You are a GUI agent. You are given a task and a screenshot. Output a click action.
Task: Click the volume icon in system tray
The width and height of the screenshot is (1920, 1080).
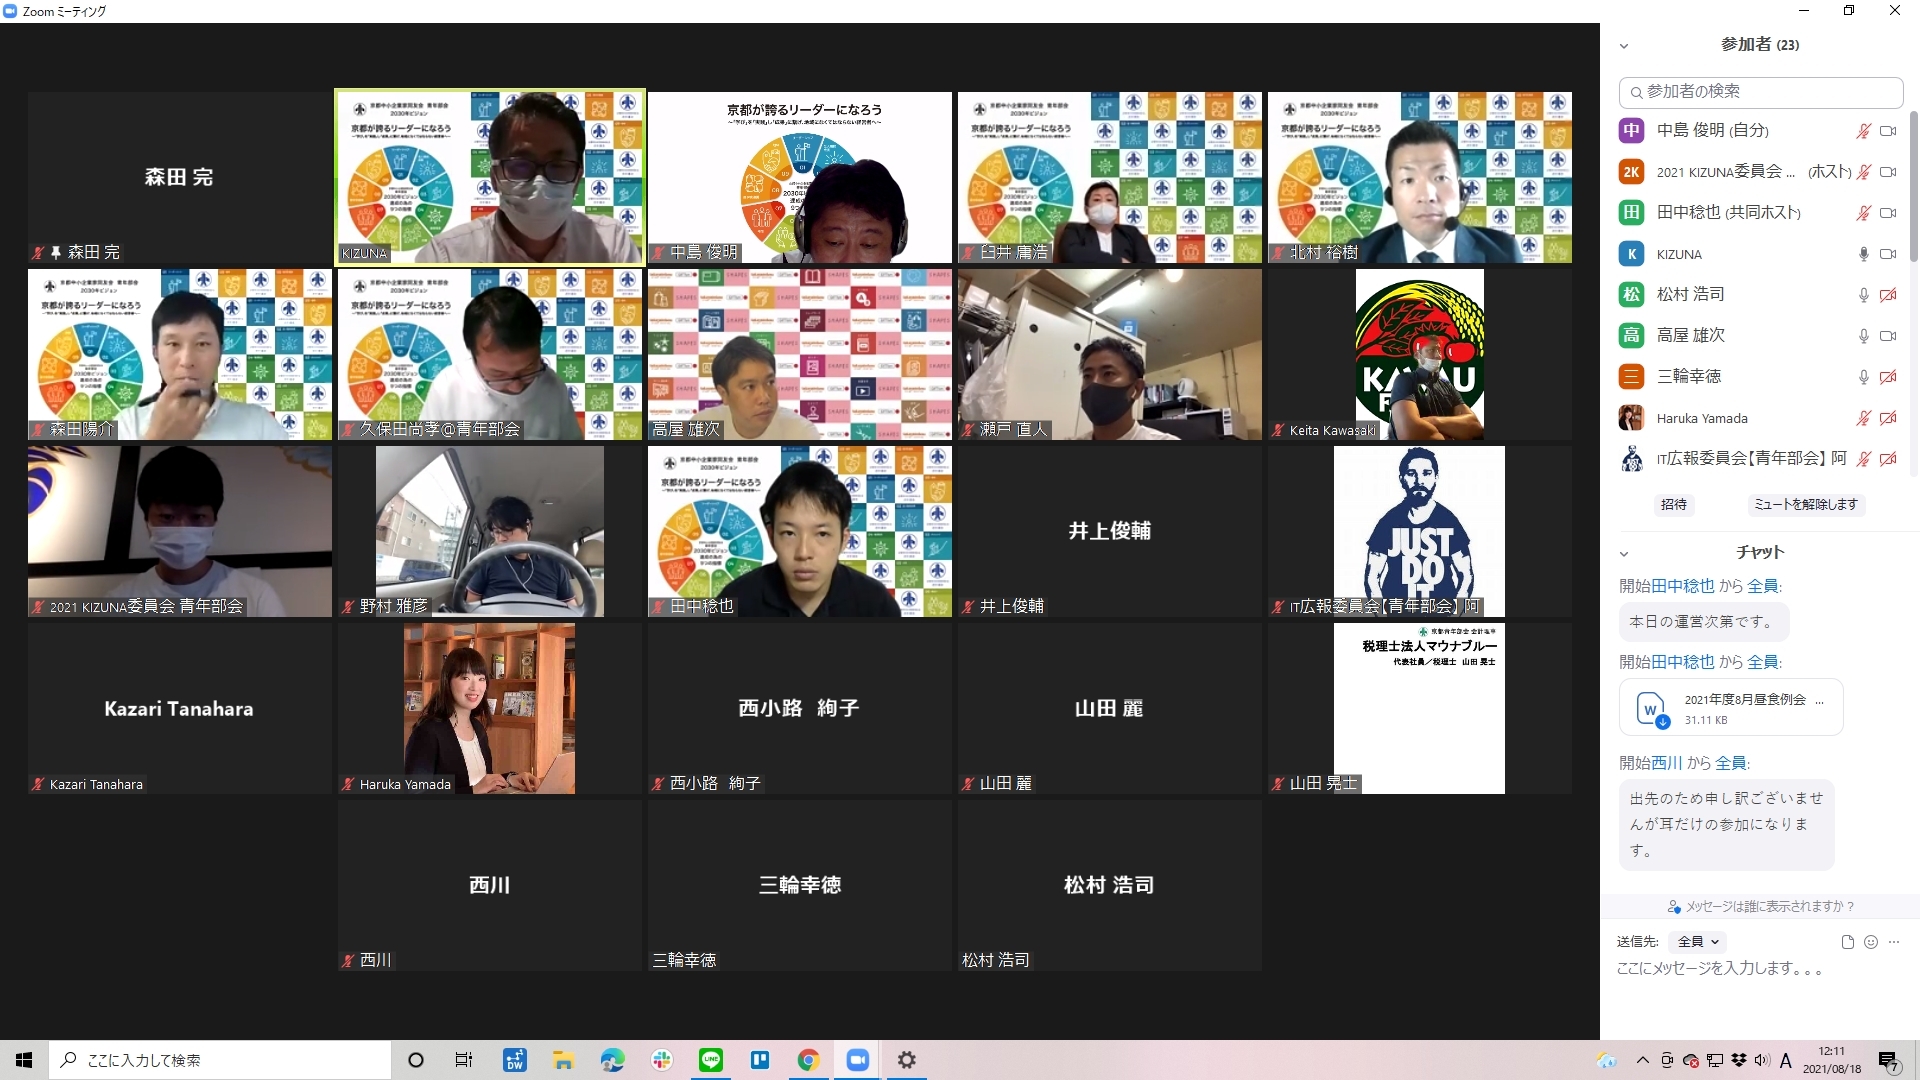pos(1761,1060)
